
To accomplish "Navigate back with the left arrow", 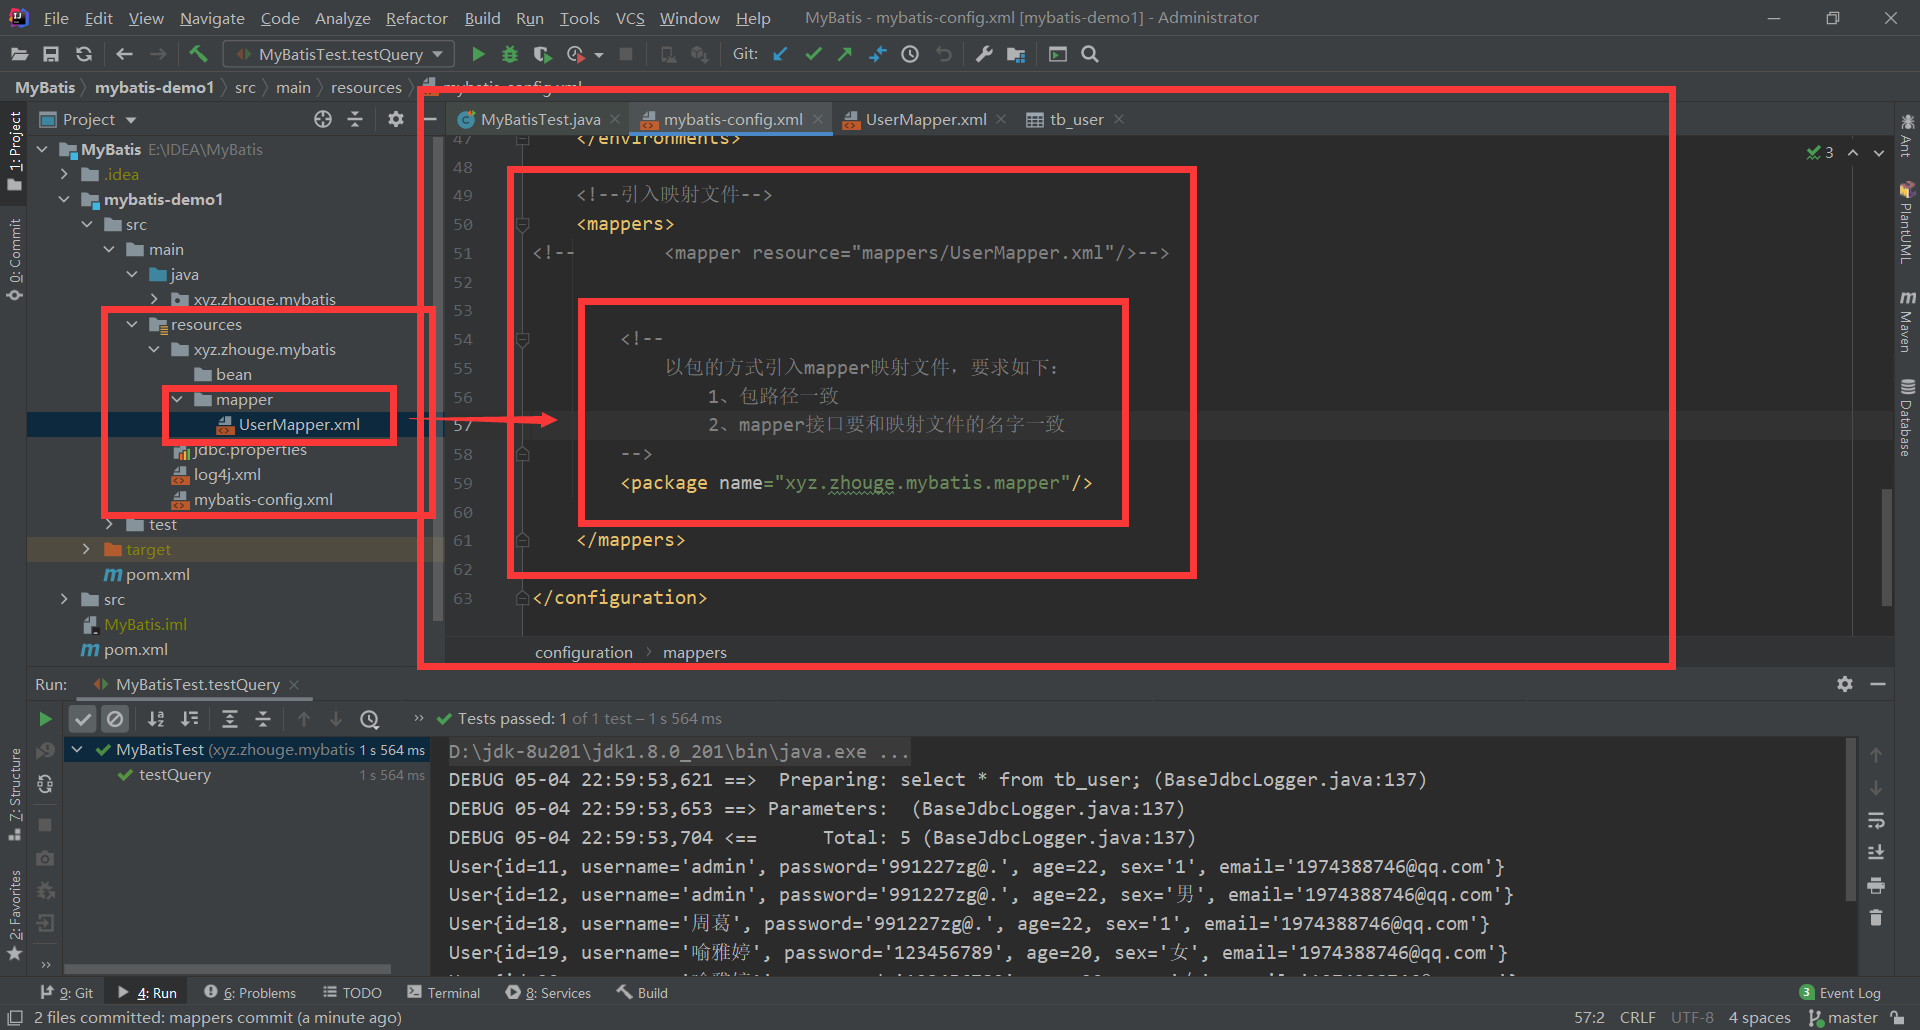I will point(124,54).
